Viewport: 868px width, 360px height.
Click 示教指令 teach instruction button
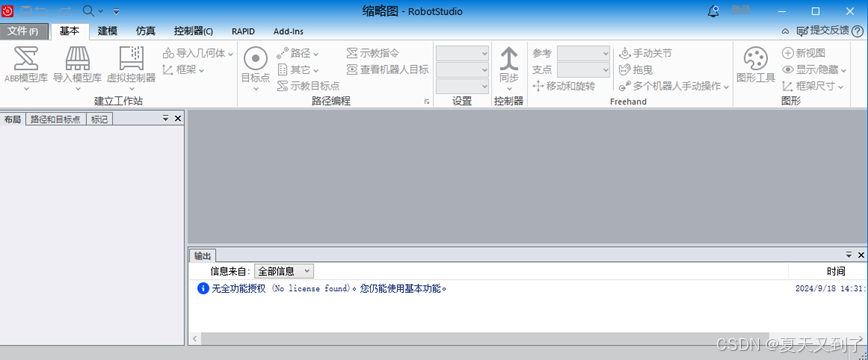[x=373, y=54]
